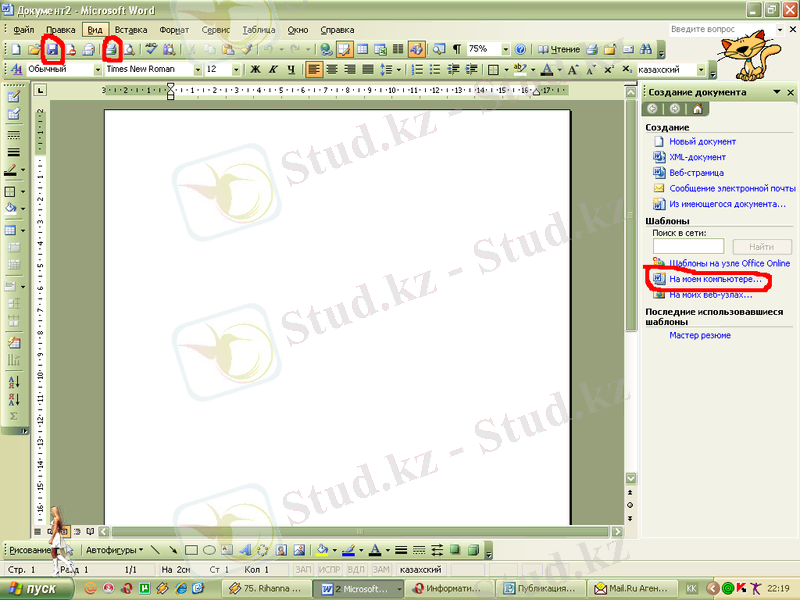800x600 pixels.
Task: Click the Grow Font icon
Action: (573, 70)
